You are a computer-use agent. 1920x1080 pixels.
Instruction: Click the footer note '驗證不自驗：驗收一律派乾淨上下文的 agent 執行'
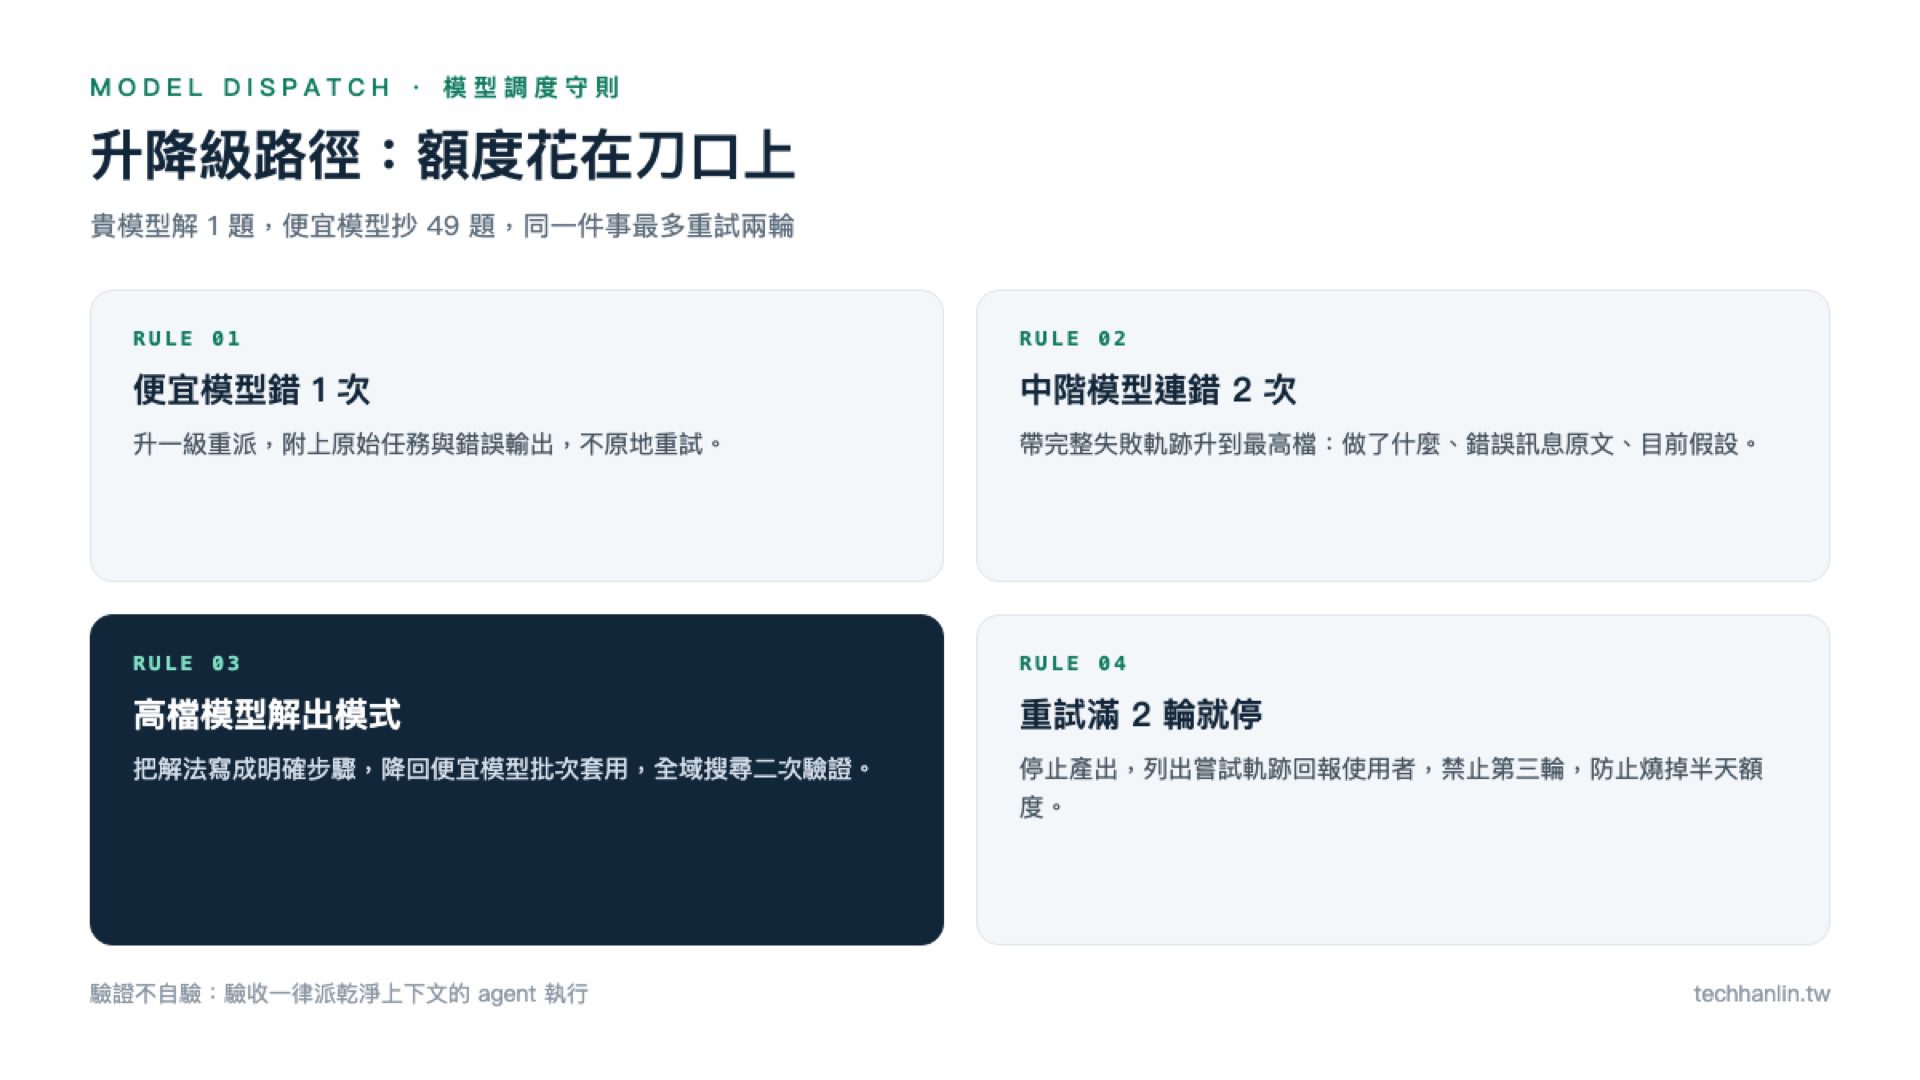[339, 994]
